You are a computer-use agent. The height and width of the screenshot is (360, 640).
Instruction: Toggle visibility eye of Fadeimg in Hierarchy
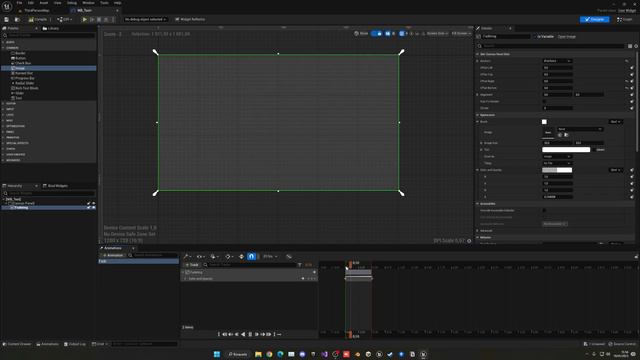point(93,207)
